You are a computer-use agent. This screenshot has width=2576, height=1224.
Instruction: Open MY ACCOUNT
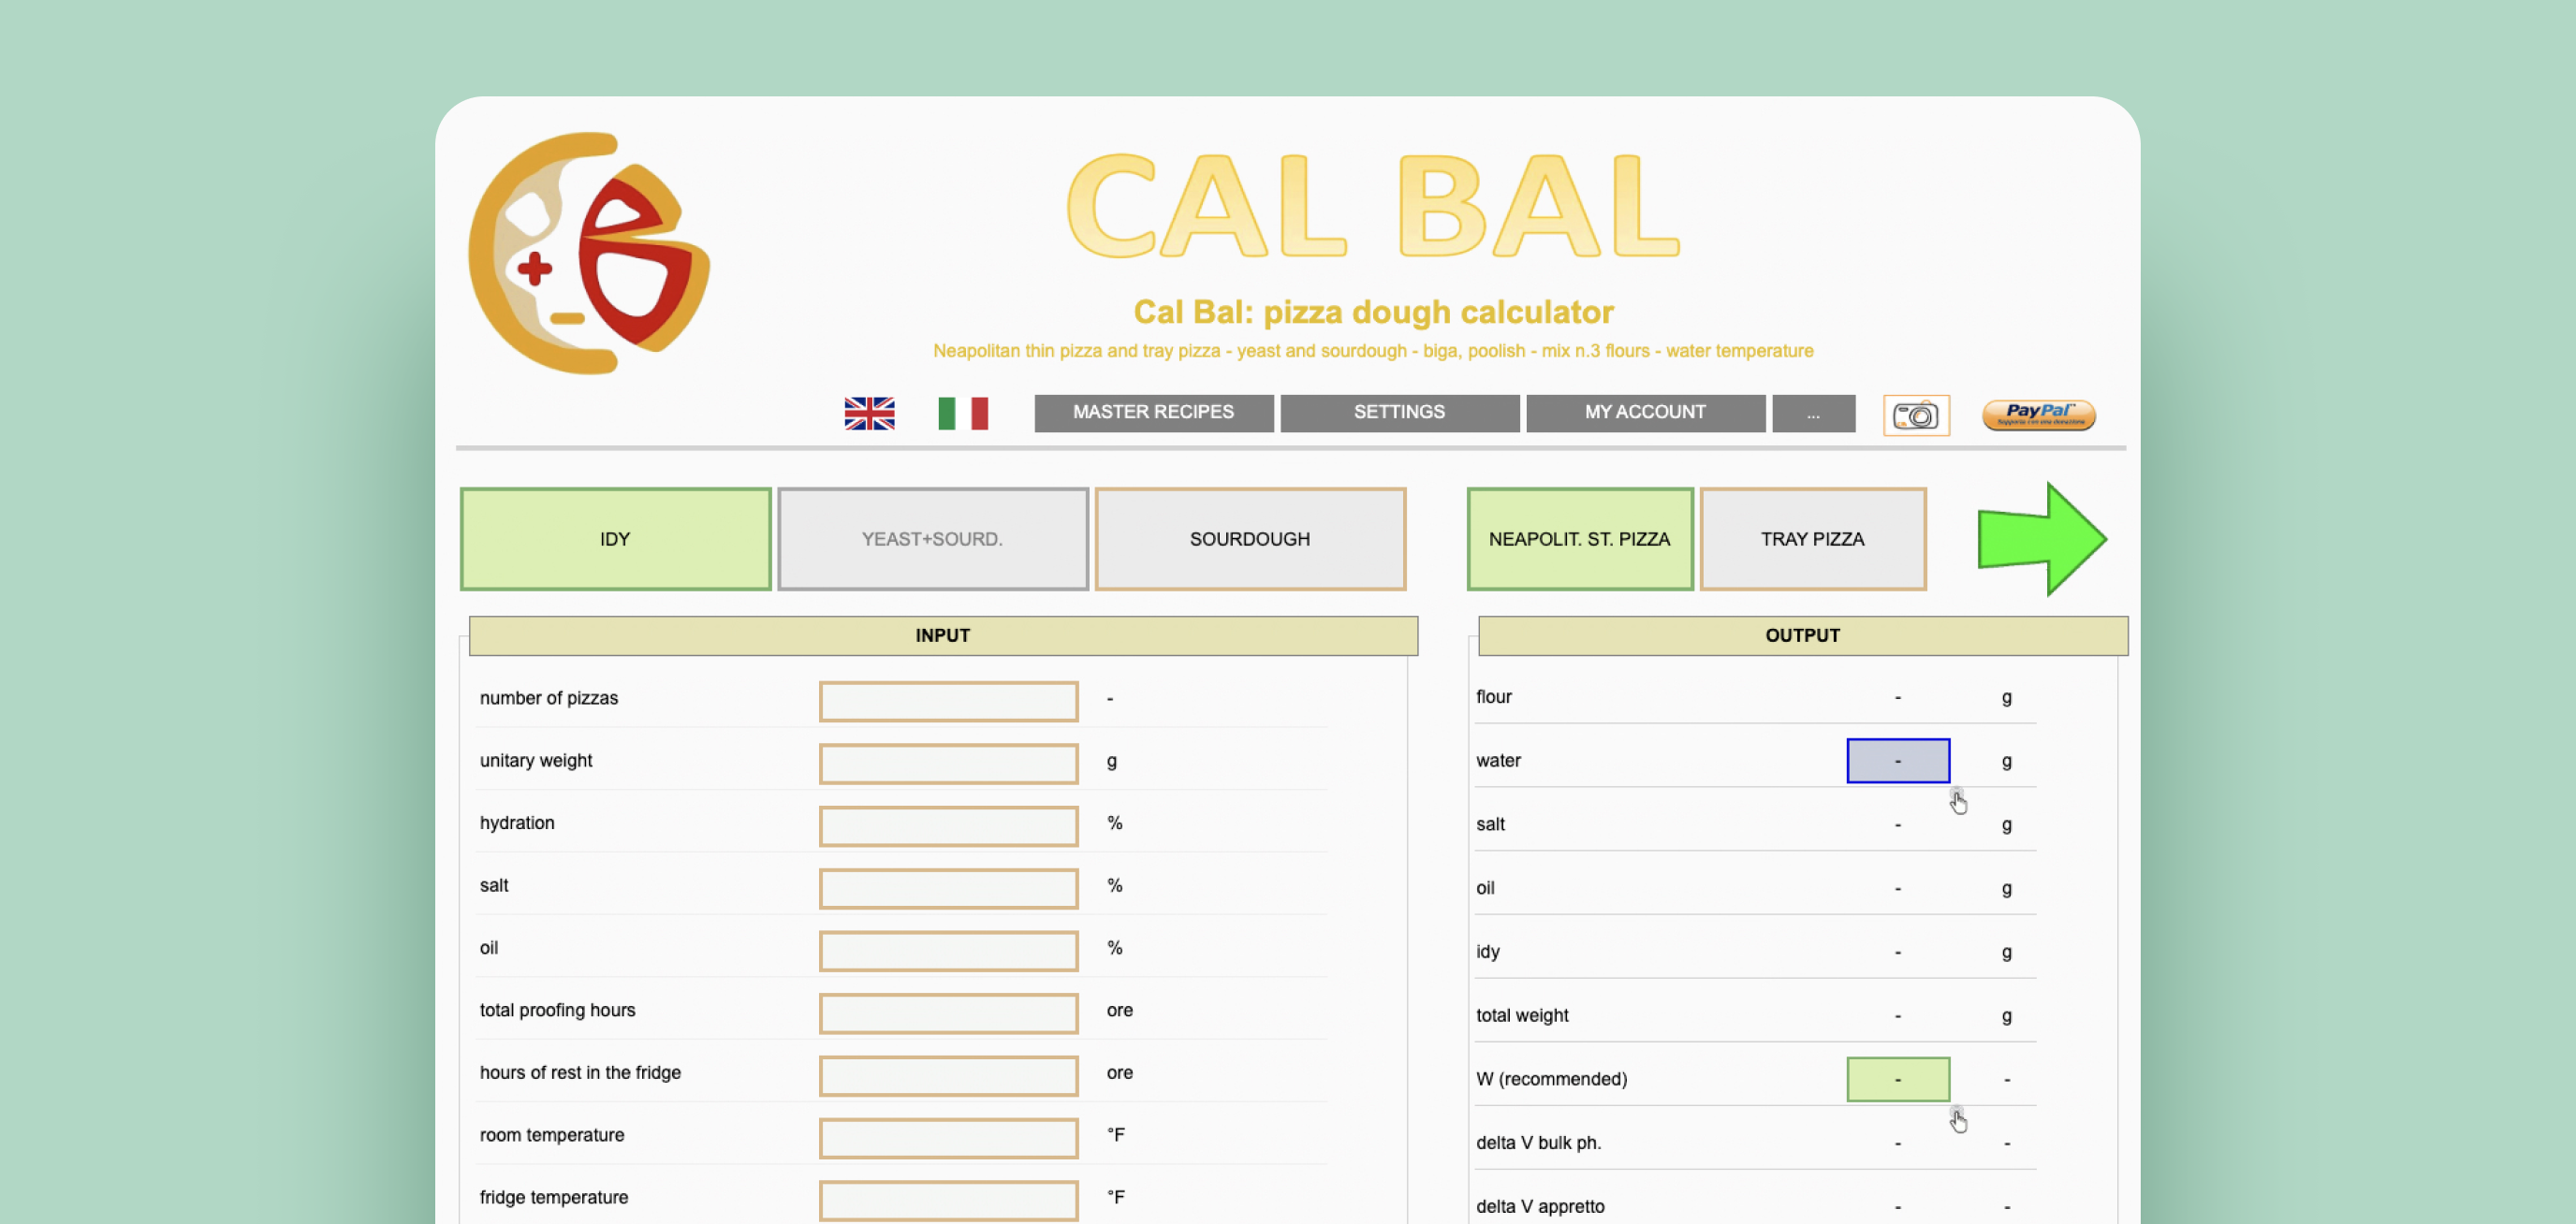click(x=1645, y=412)
